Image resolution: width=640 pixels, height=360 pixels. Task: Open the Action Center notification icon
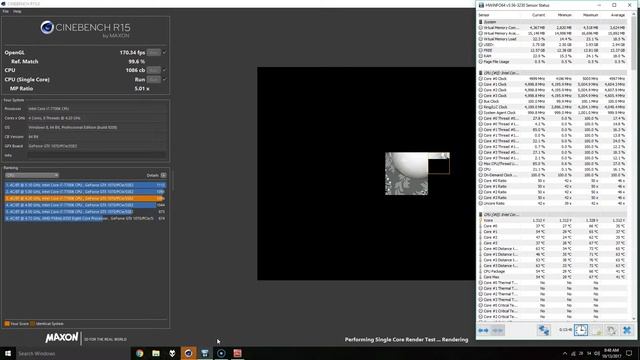tap(629, 353)
